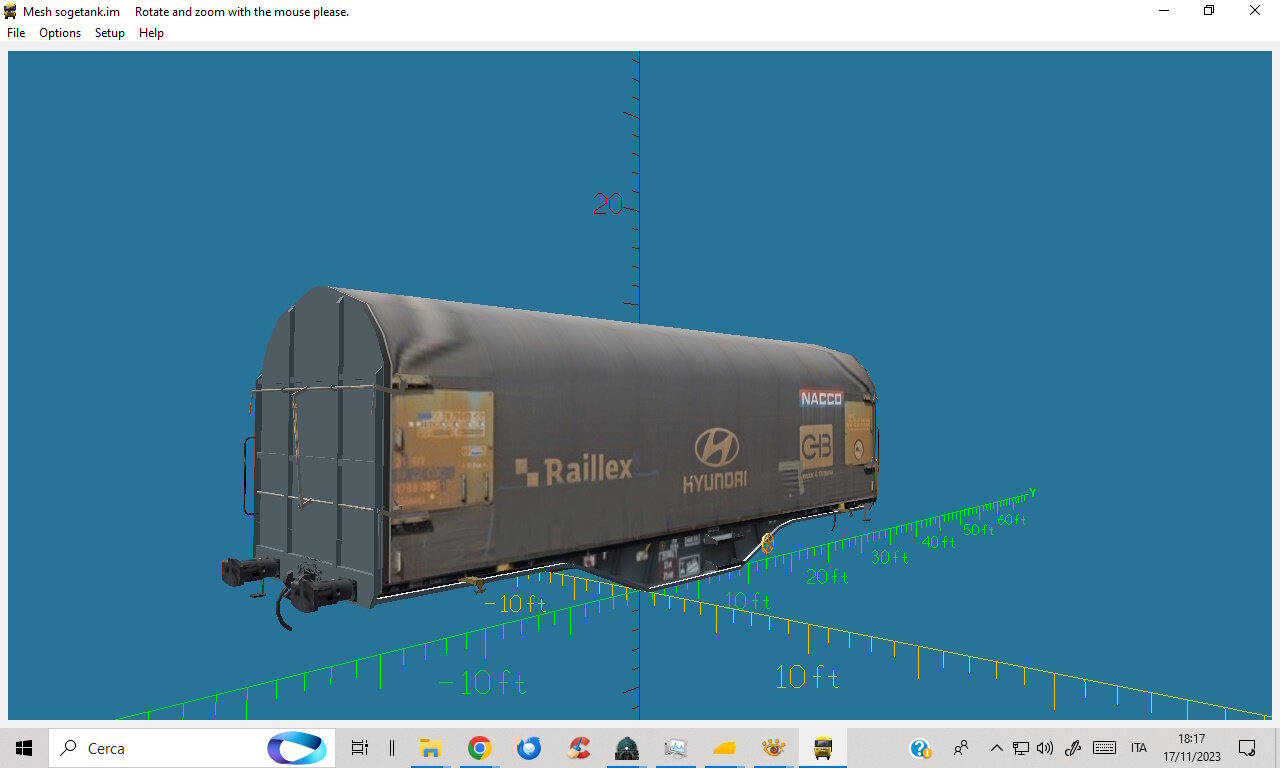This screenshot has width=1280, height=768.
Task: Open the CCleaner icon in taskbar
Action: (x=578, y=748)
